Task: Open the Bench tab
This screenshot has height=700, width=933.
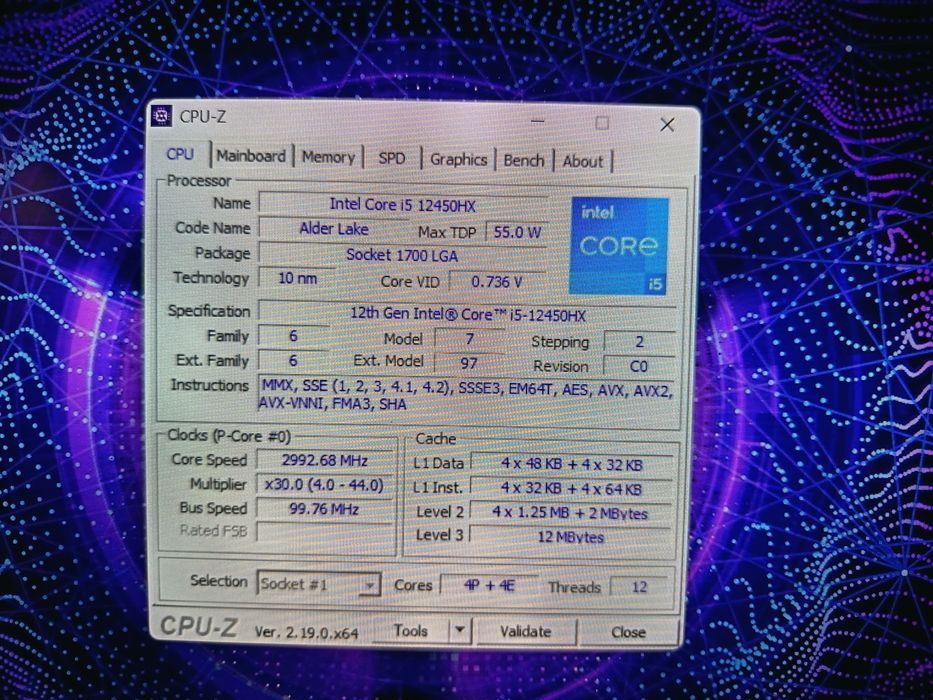Action: (524, 161)
